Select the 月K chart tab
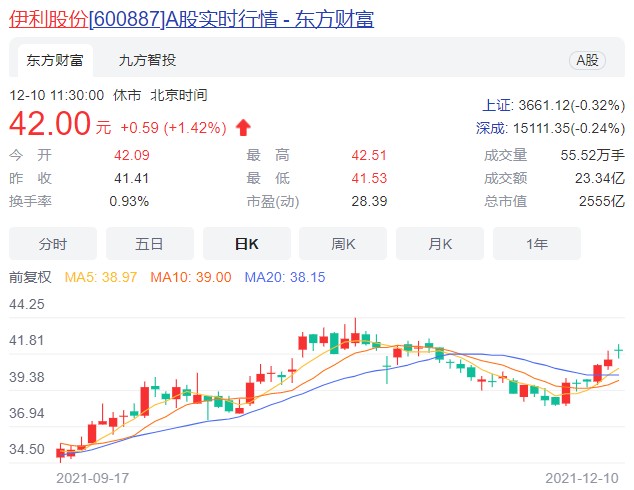634x490 pixels. point(440,244)
